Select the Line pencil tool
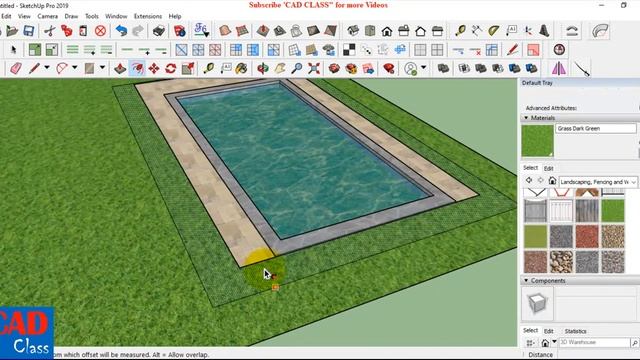 tap(34, 68)
